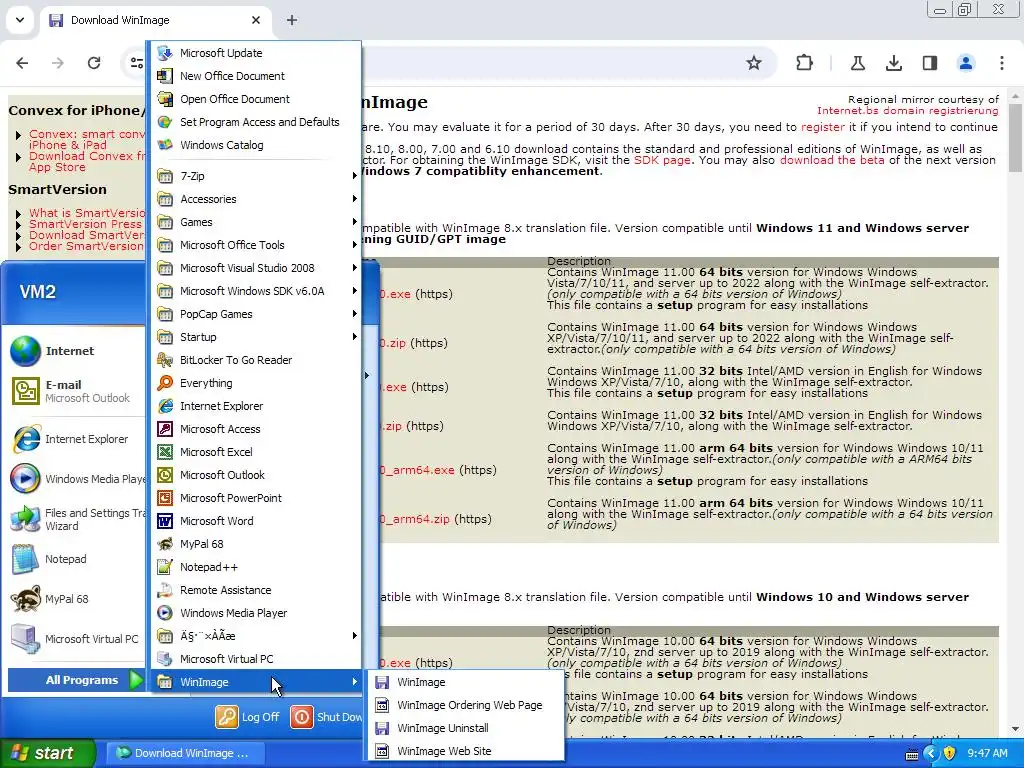Screen dimensions: 1024x768
Task: Expand the 7-Zip program folder
Action: tap(256, 176)
